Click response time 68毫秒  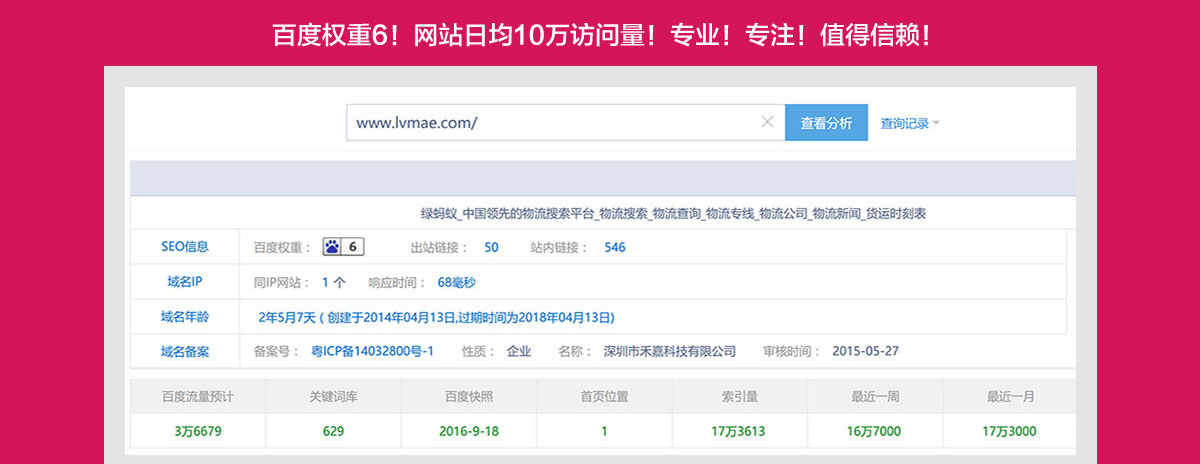coord(457,282)
